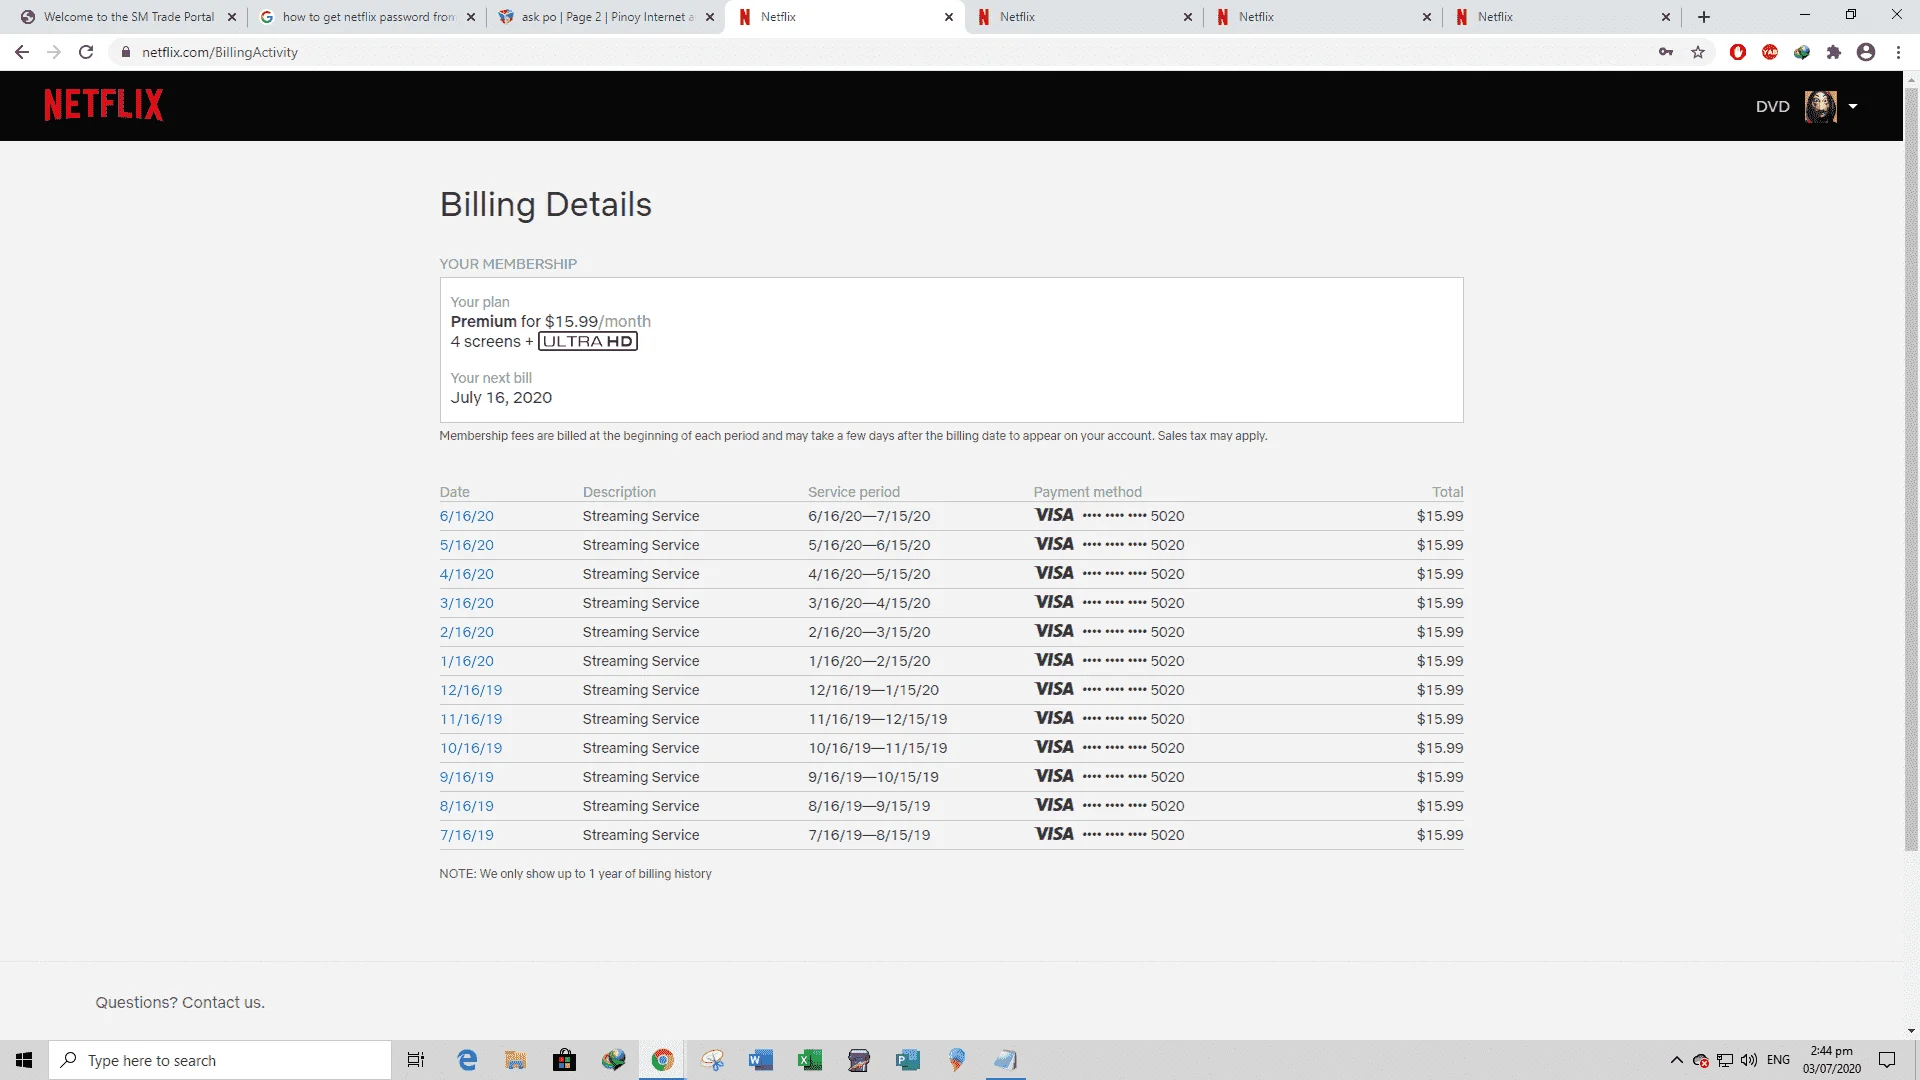Viewport: 1920px width, 1080px height.
Task: Open the volume control in system tray
Action: tap(1749, 1060)
